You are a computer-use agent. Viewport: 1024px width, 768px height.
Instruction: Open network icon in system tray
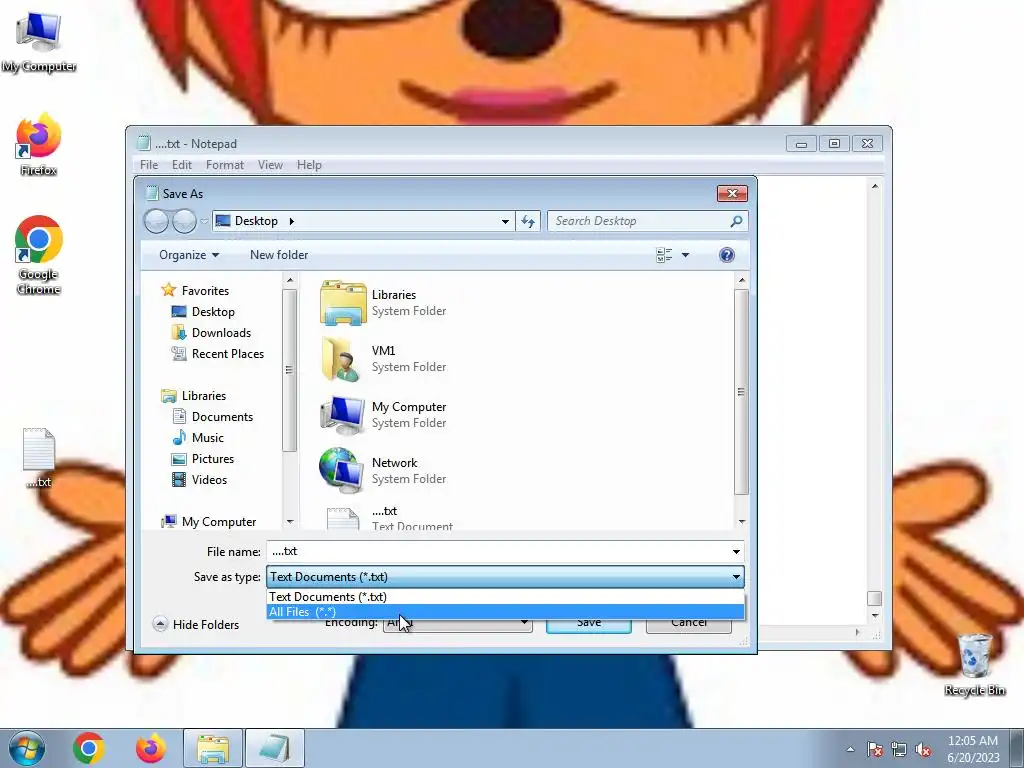(899, 749)
